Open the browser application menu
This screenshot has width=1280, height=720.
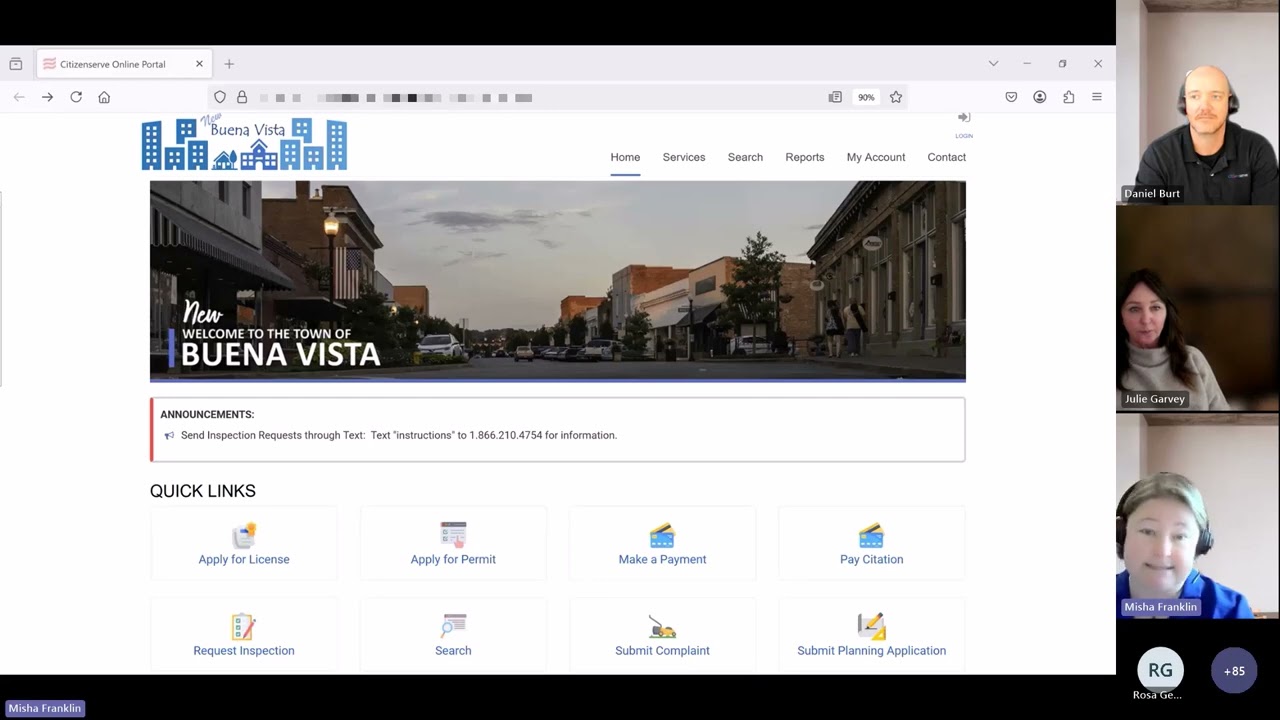click(x=1097, y=97)
